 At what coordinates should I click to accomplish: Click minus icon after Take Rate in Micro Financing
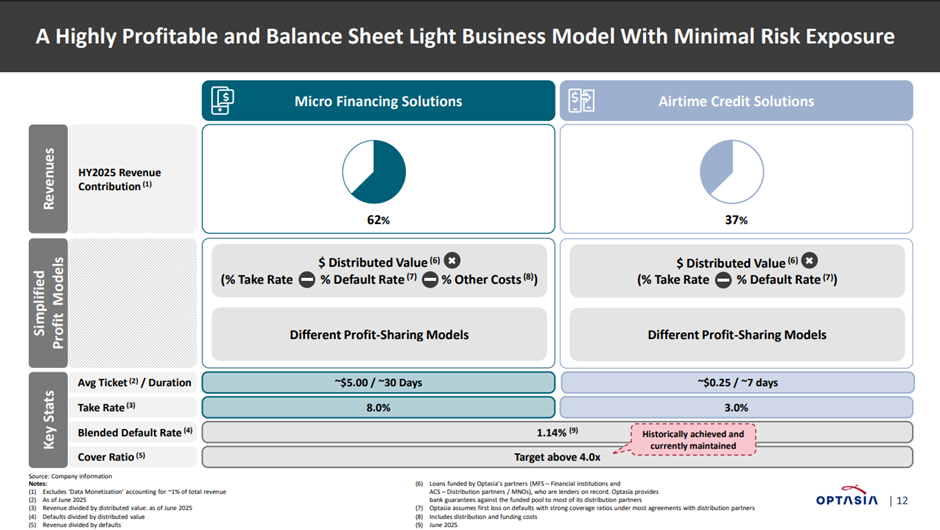[307, 280]
